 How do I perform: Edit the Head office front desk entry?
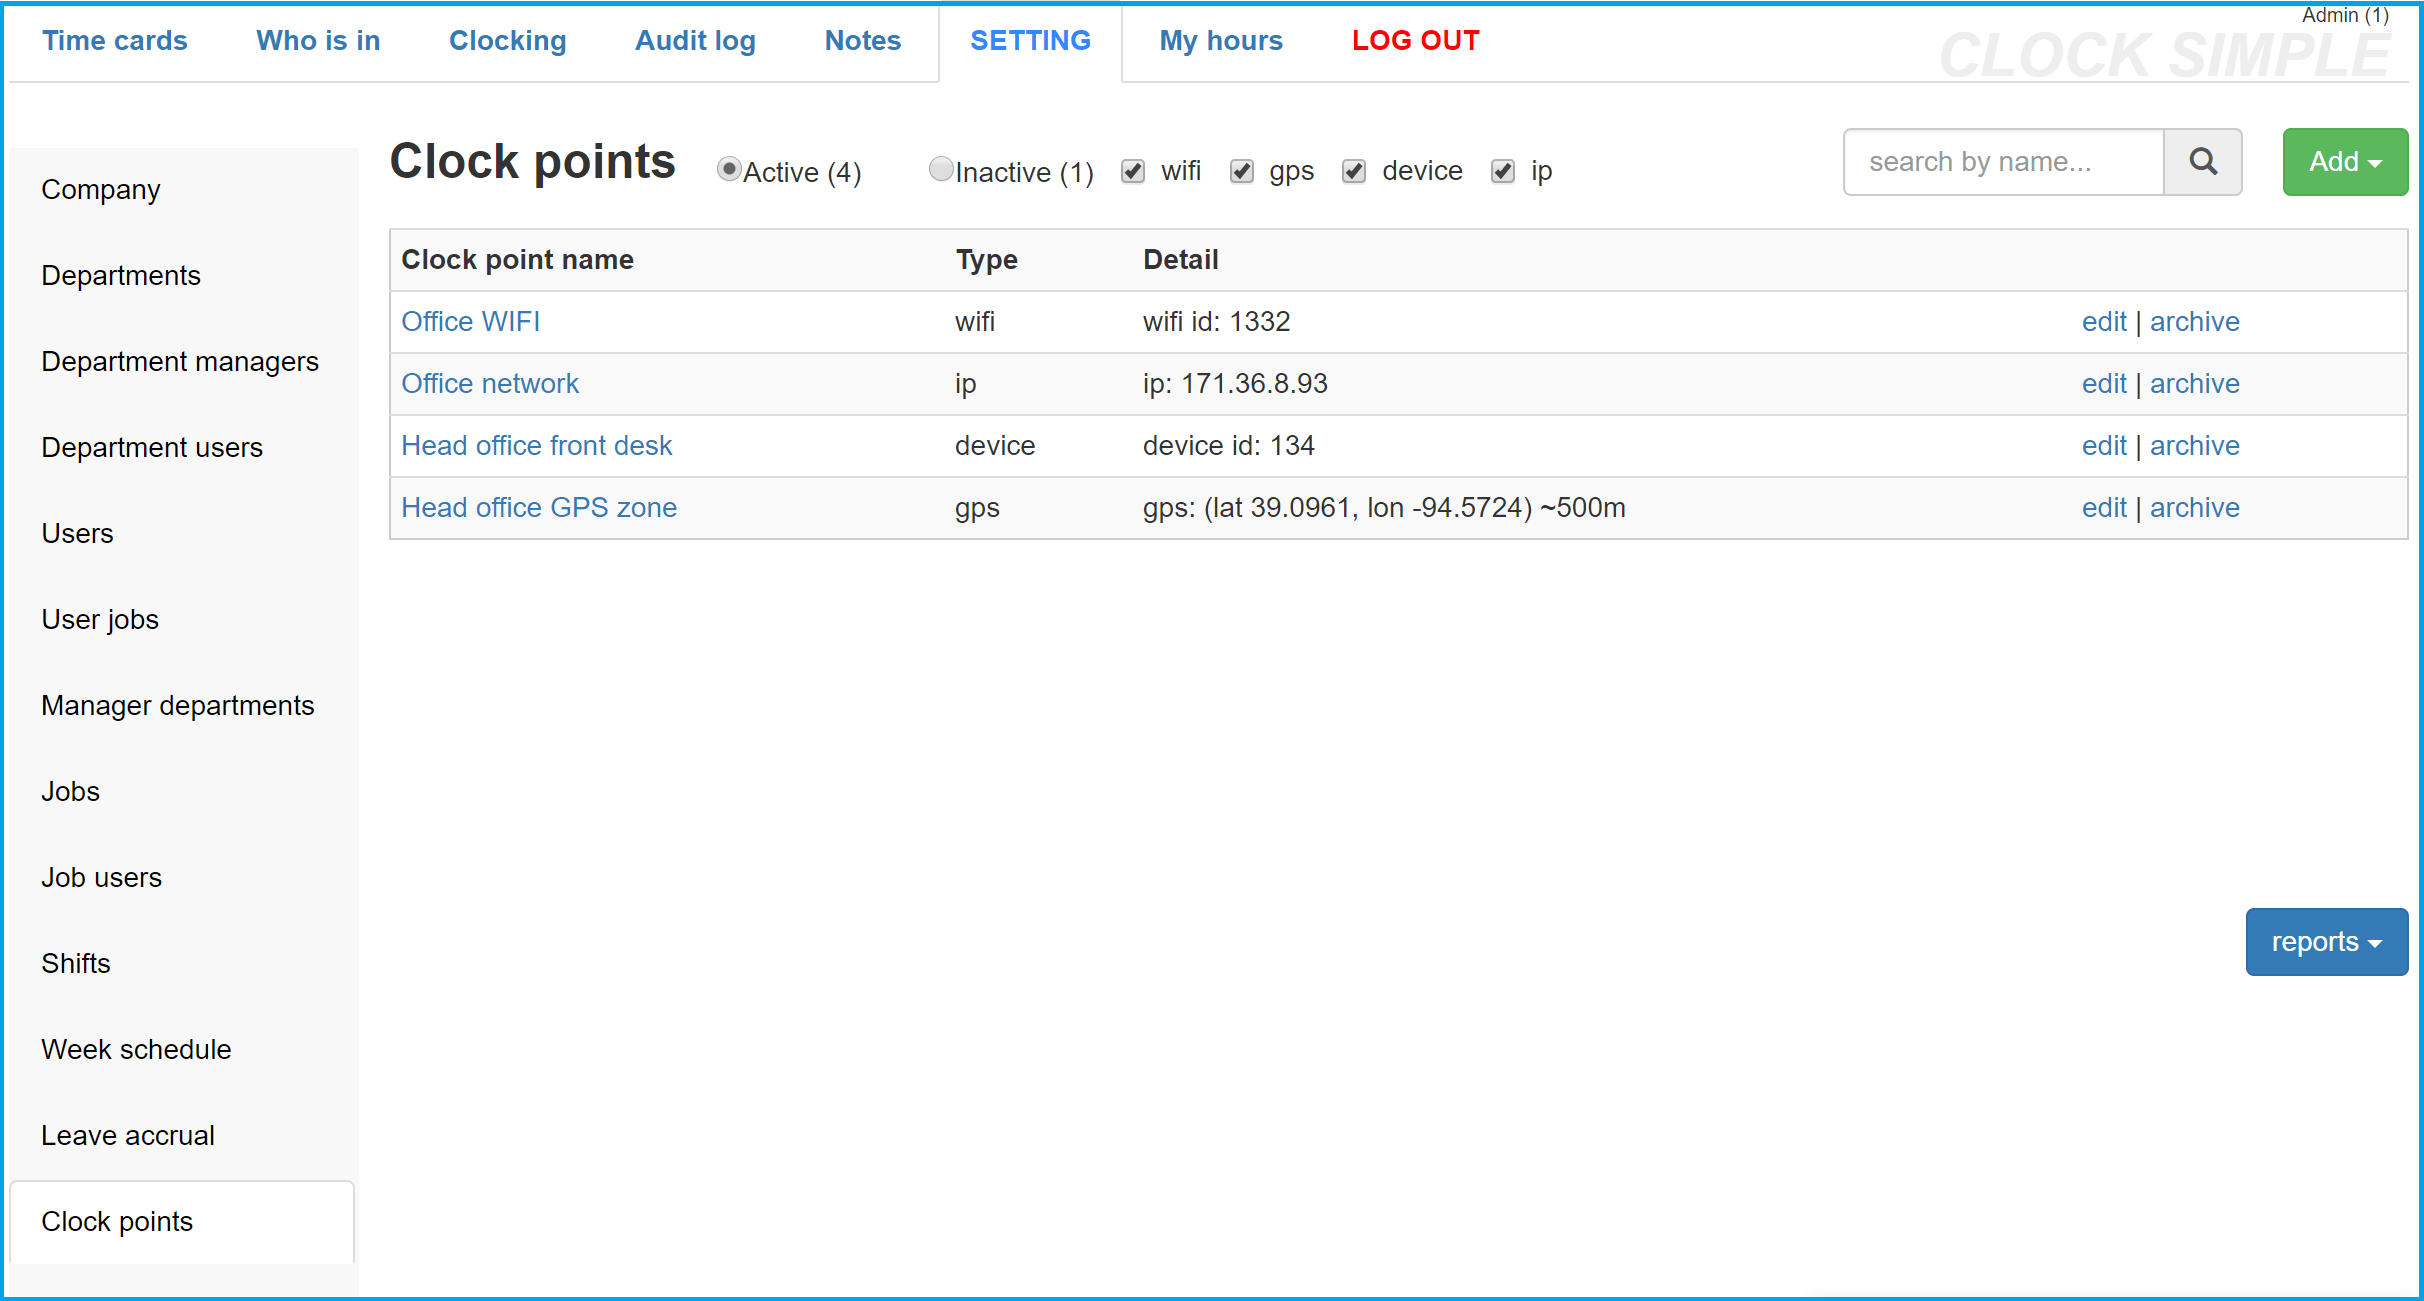pos(2104,445)
